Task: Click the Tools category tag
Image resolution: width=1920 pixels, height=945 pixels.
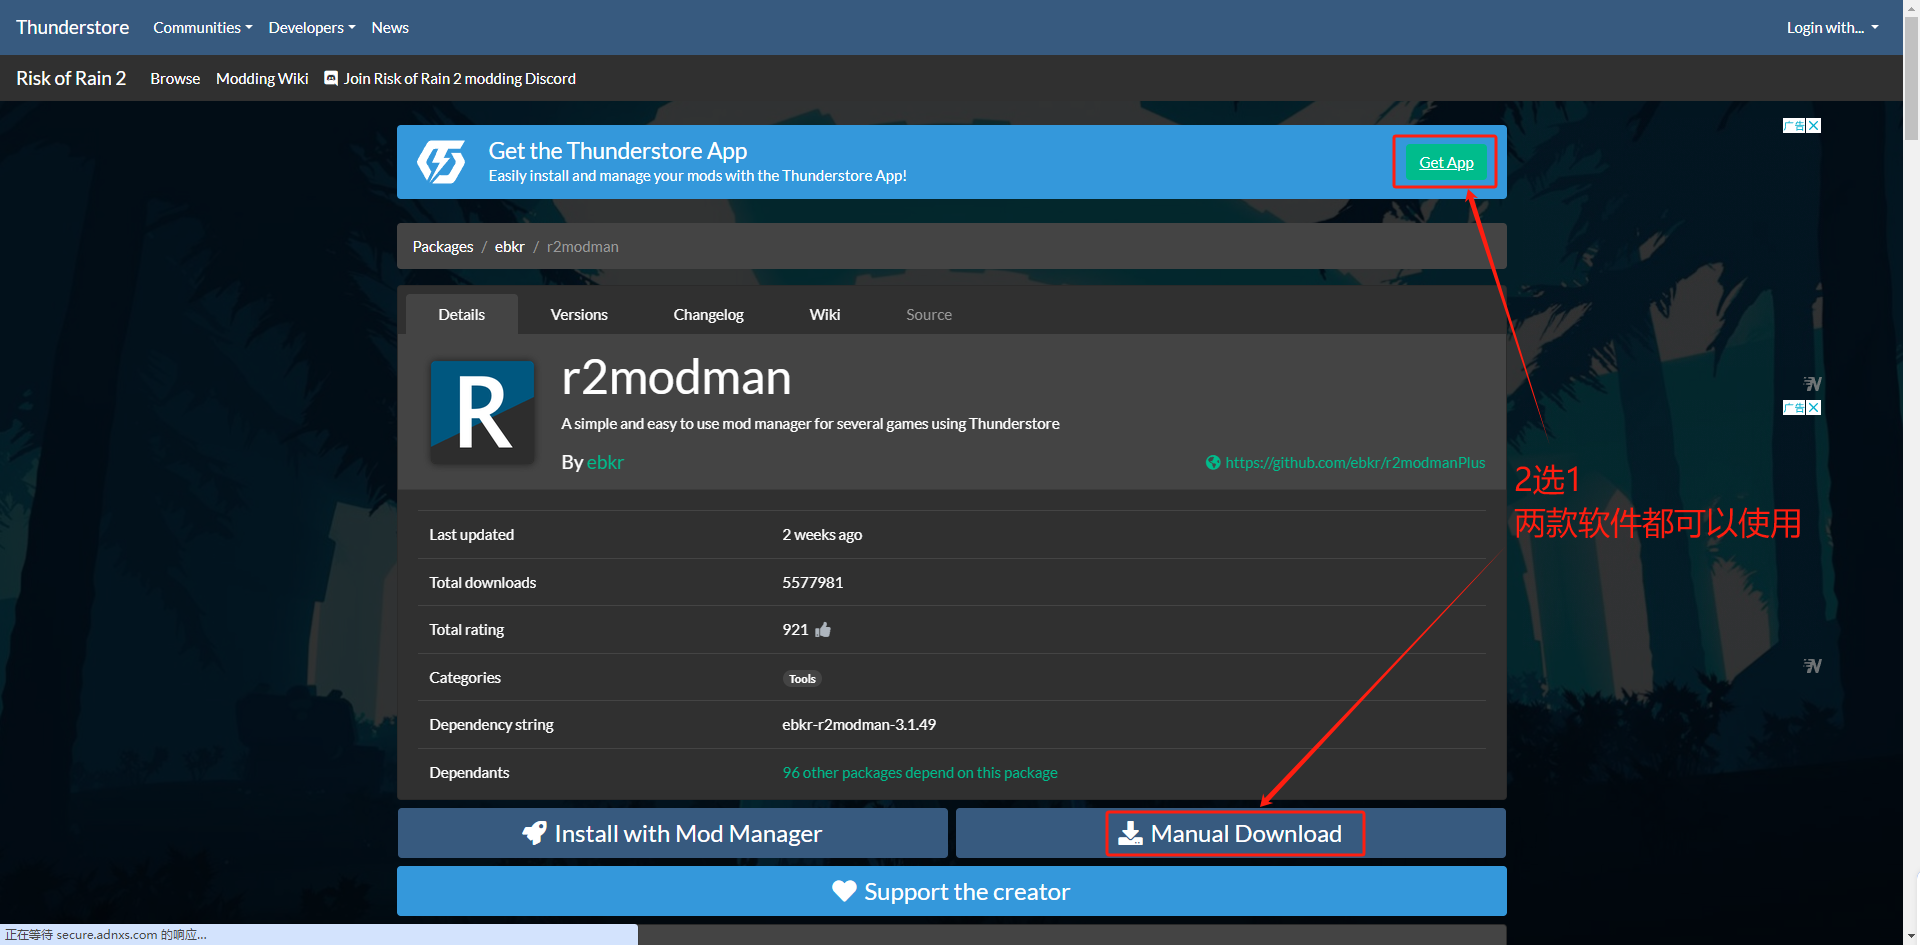Action: (802, 679)
